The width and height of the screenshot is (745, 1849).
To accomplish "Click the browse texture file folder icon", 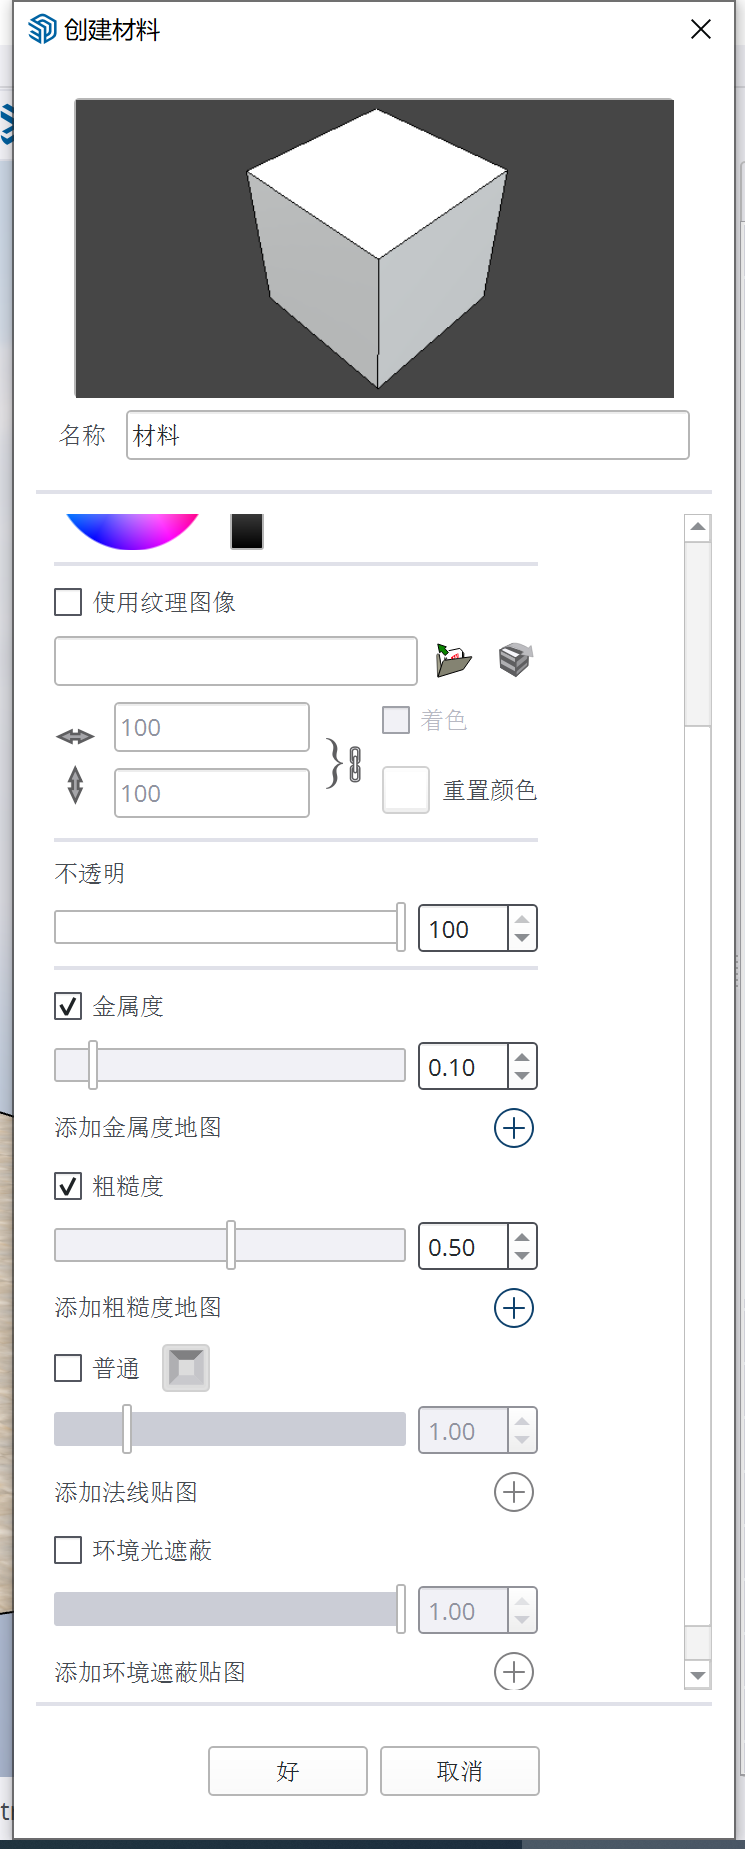I will (x=453, y=660).
